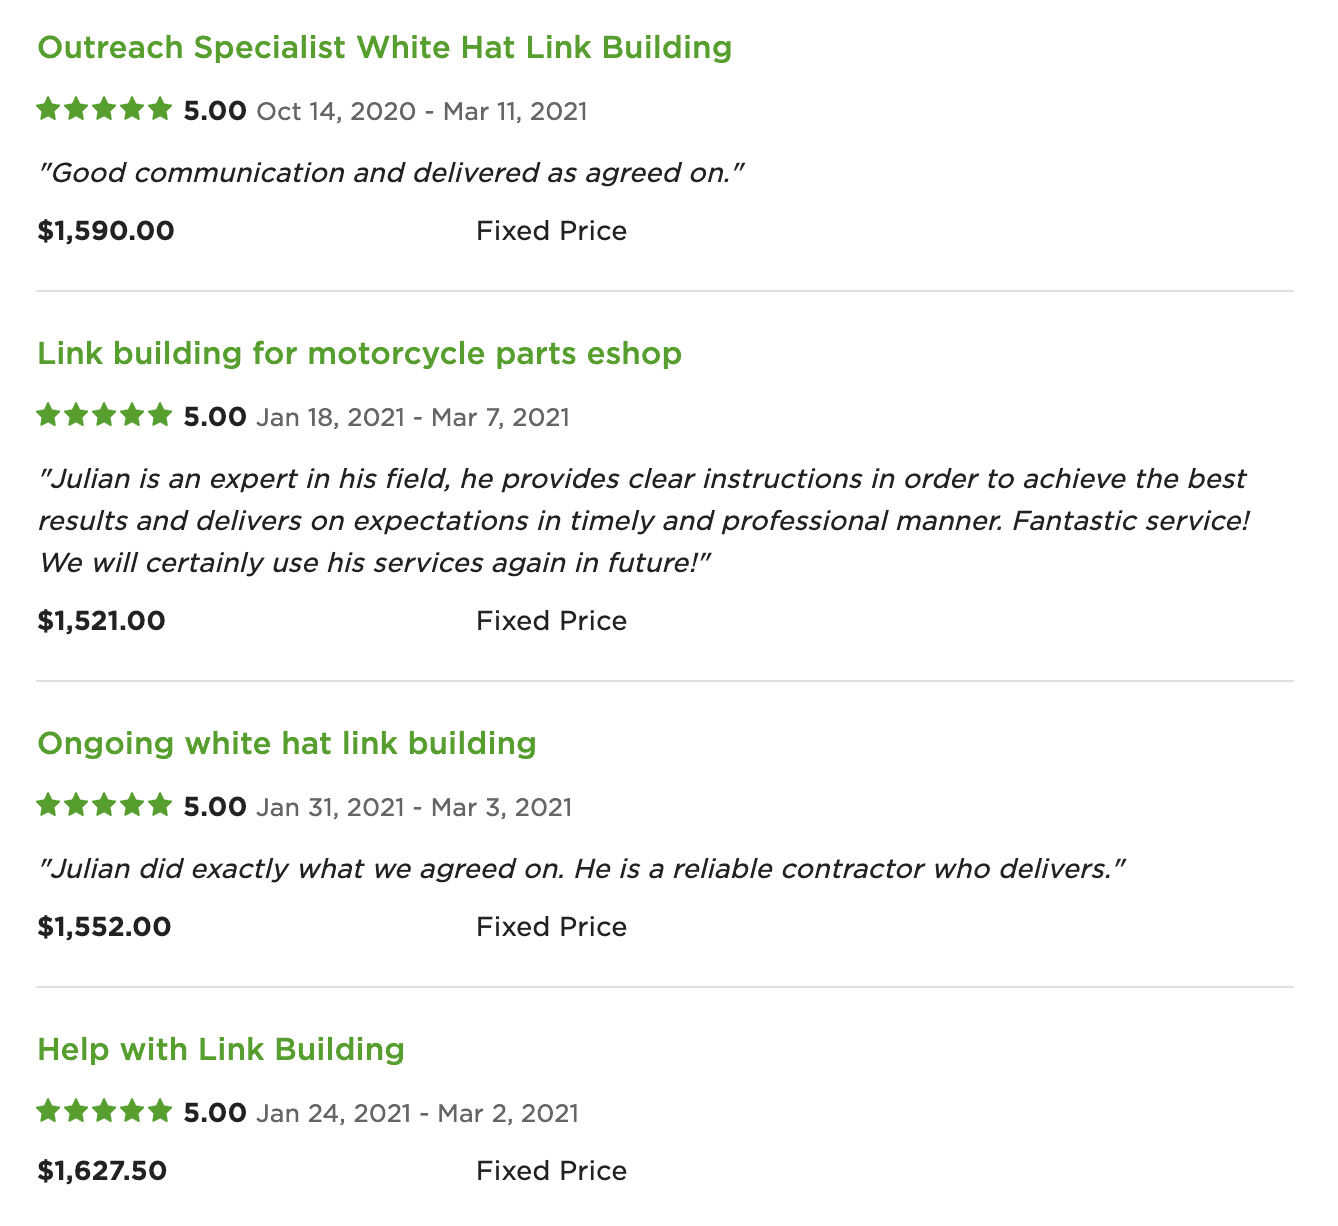This screenshot has height=1226, width=1338.
Task: Click star rating of Outreach Specialist review
Action: (105, 110)
